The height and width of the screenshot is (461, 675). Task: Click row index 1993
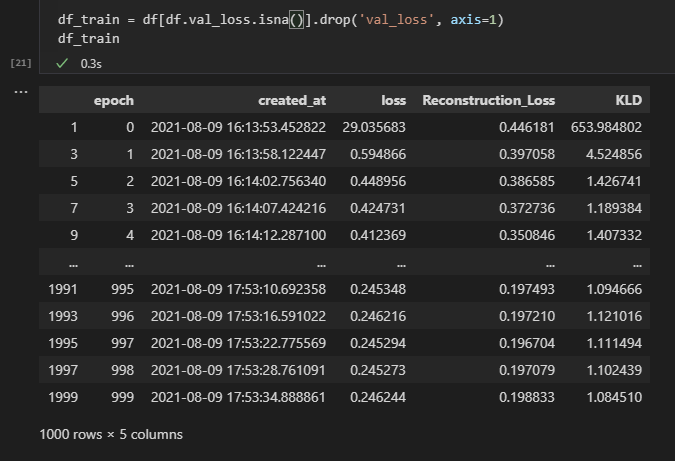pyautogui.click(x=63, y=316)
